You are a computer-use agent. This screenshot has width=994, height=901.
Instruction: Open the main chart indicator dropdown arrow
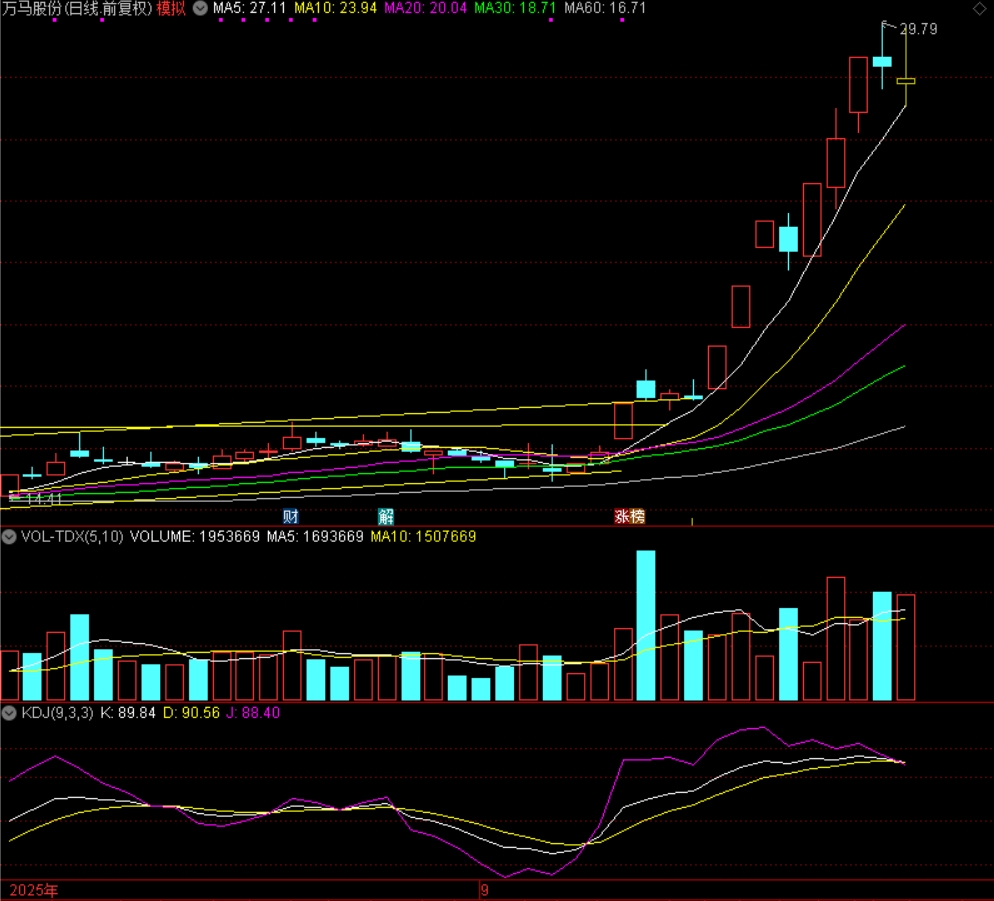click(200, 8)
